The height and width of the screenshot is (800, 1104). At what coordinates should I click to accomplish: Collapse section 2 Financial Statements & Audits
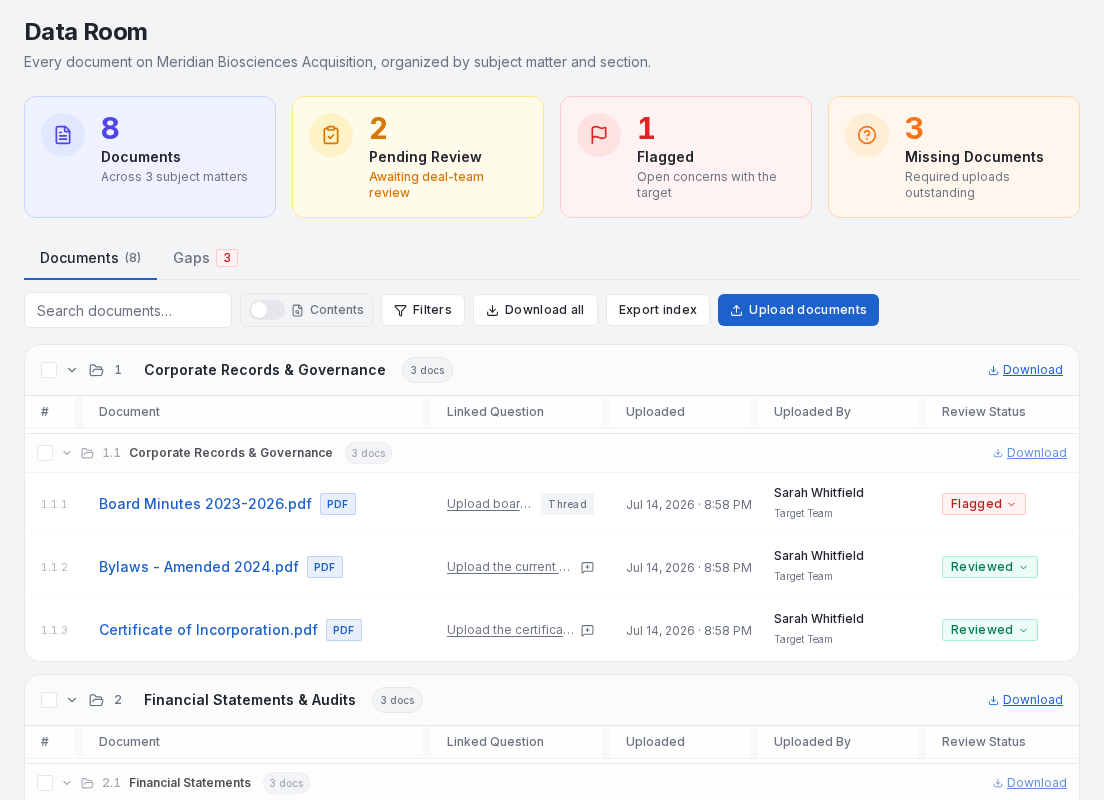[x=72, y=700]
